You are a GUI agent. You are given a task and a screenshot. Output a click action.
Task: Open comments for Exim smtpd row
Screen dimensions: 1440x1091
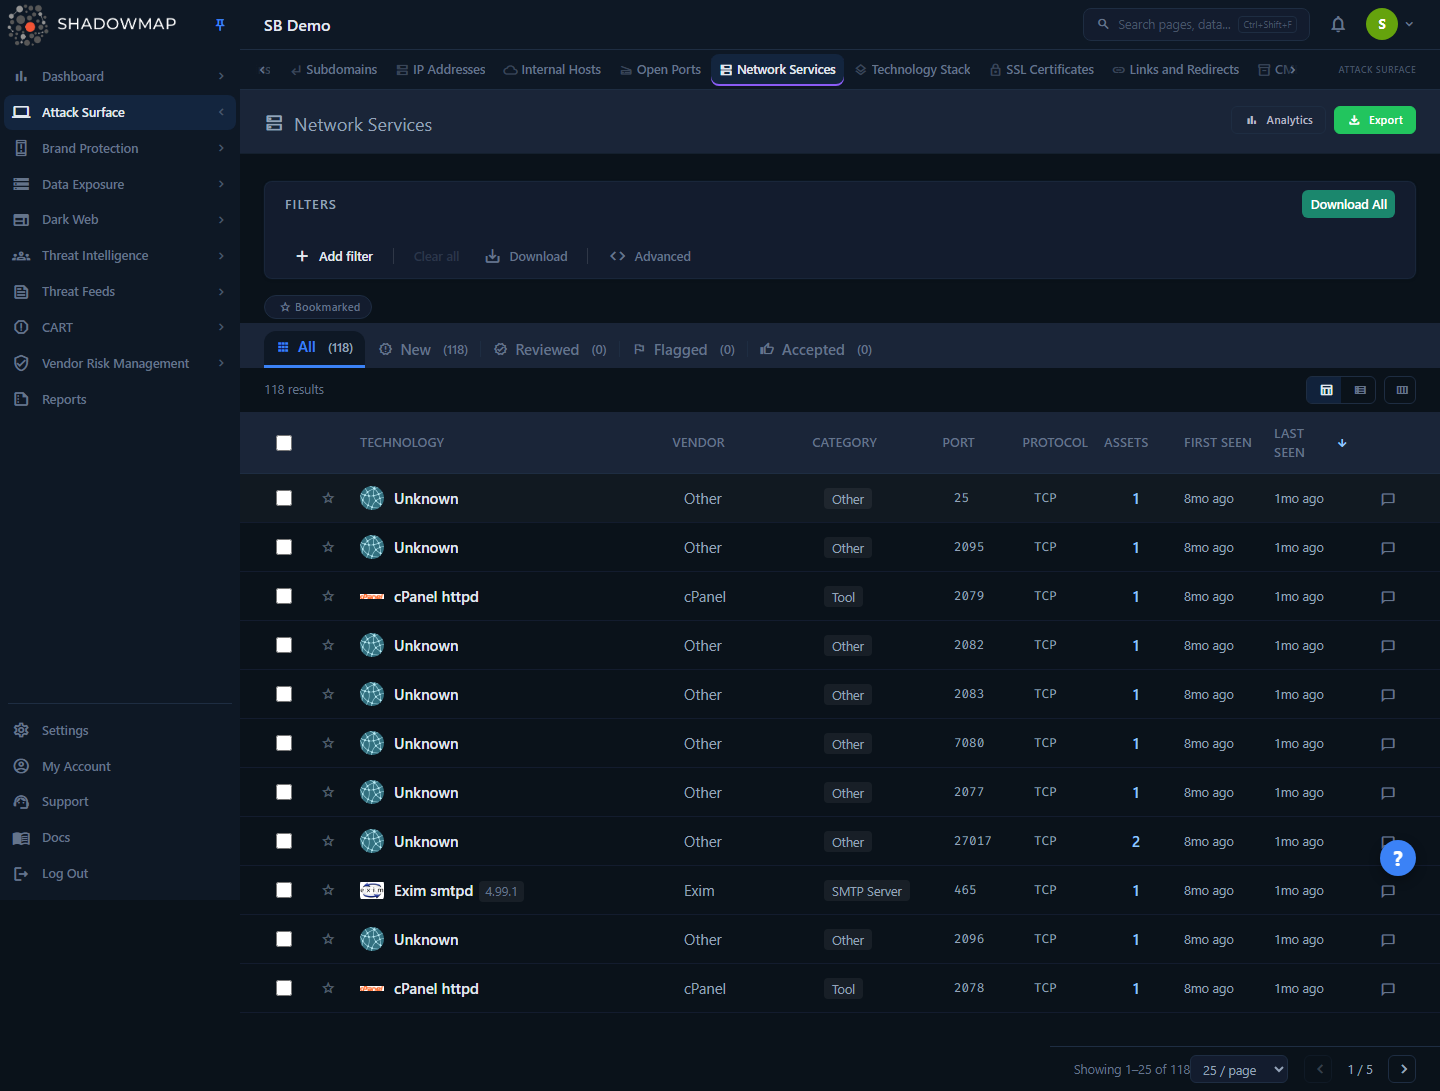pos(1388,891)
